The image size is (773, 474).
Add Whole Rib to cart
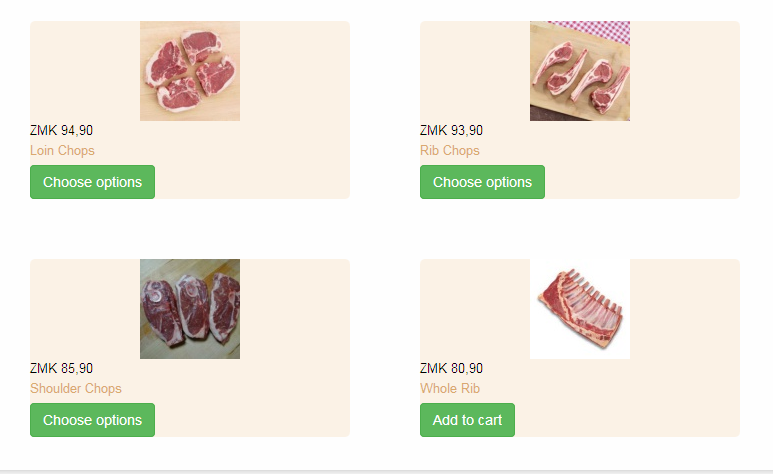coord(467,420)
